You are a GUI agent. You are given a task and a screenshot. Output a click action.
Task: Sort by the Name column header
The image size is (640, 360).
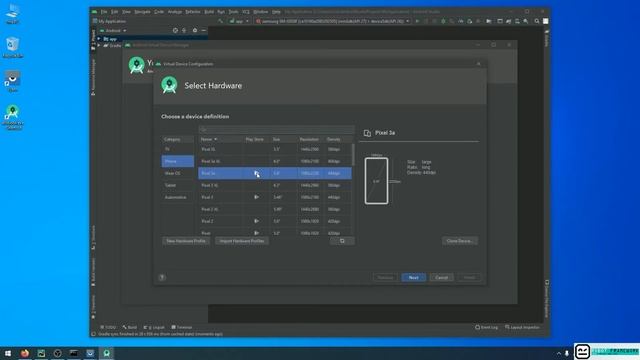click(220, 139)
